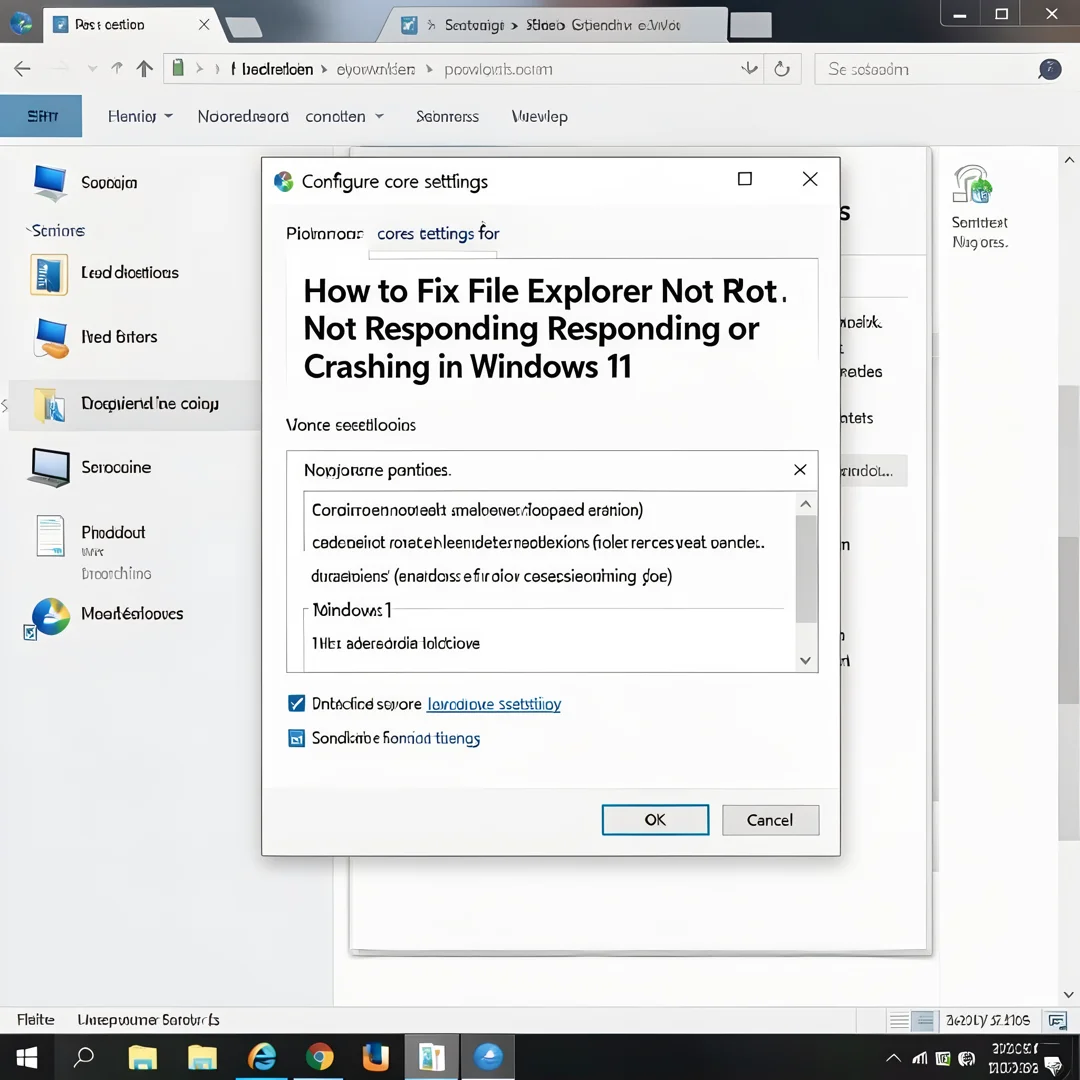Switch to the 'Seotenign' second tab
The image size is (1080, 1080).
pyautogui.click(x=551, y=25)
